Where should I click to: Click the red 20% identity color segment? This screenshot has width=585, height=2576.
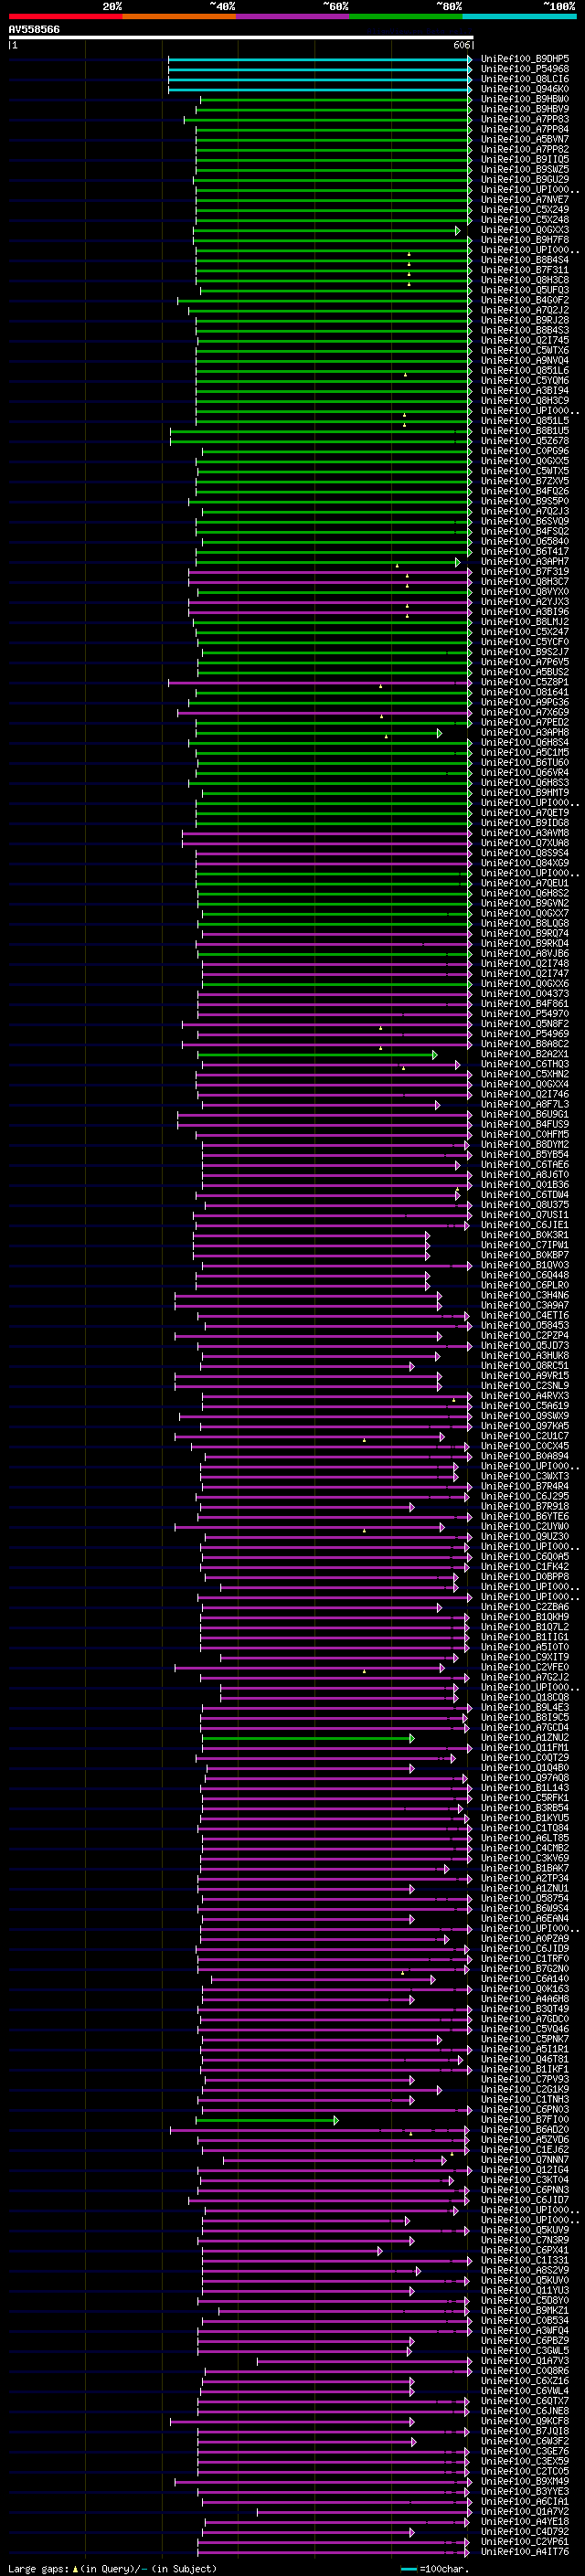point(65,16)
